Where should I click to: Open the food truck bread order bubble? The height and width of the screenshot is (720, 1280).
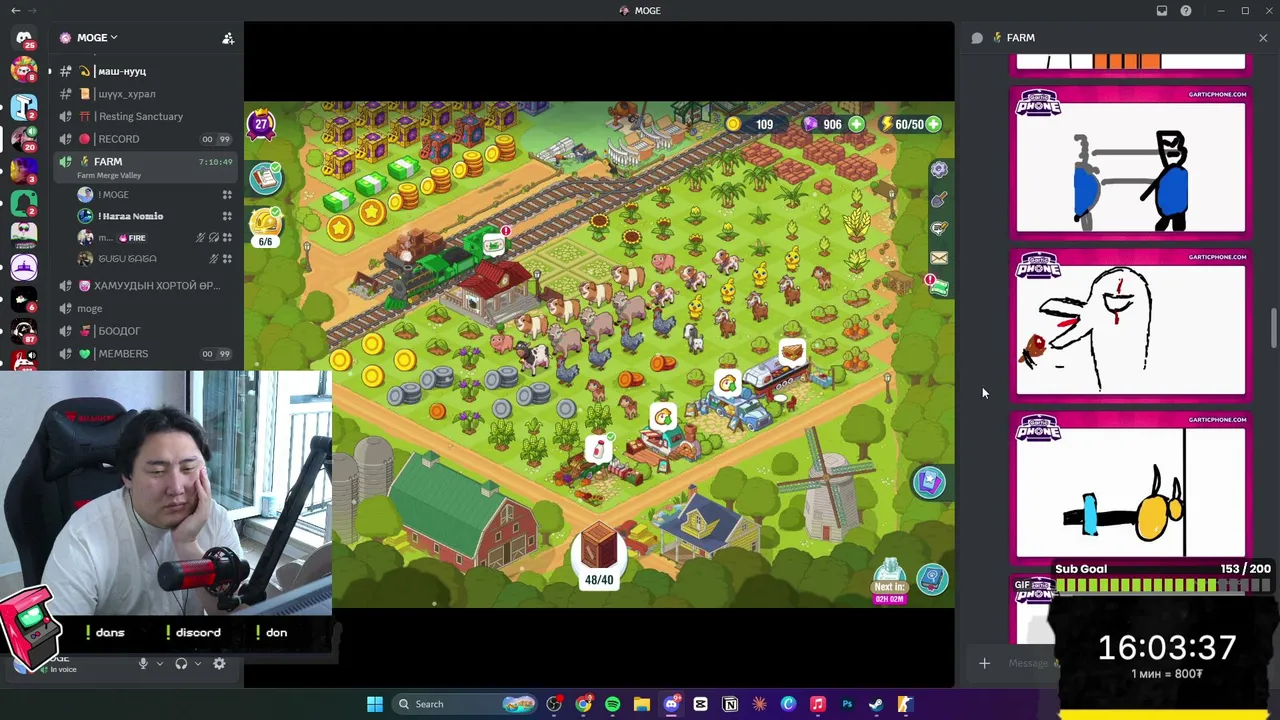pyautogui.click(x=791, y=352)
